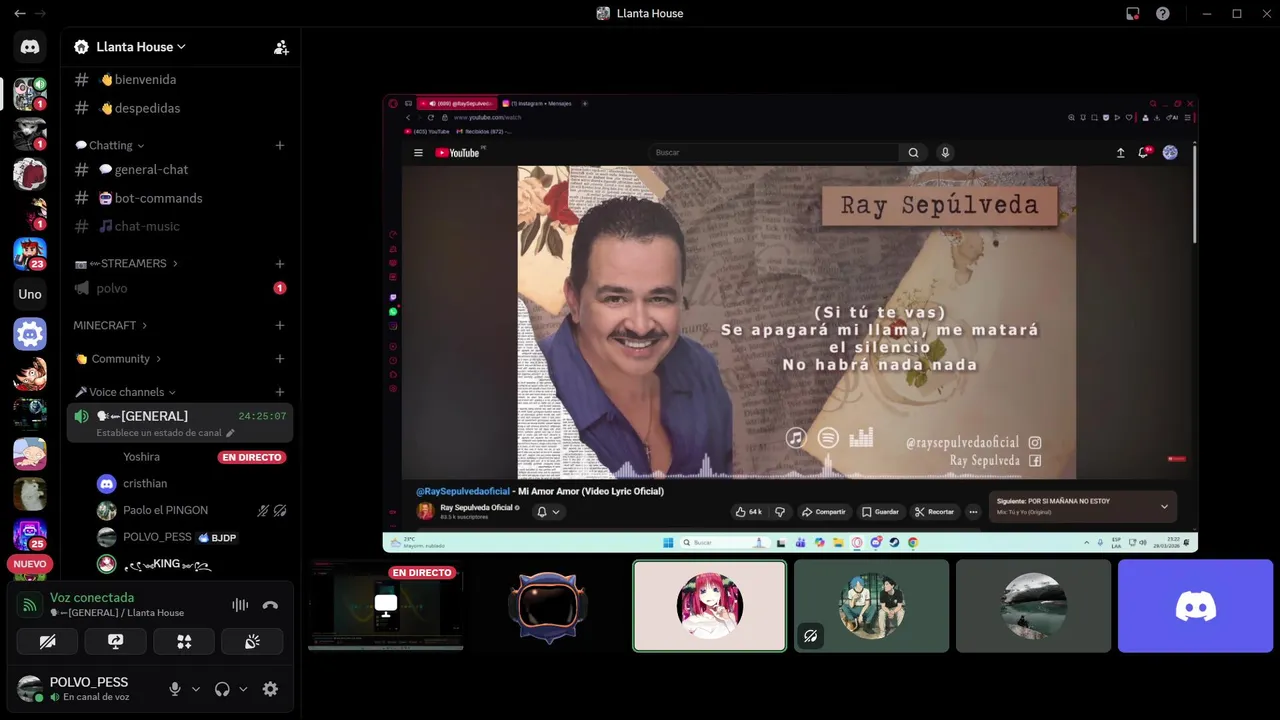Select the blurple Discord logo tile

[x=1195, y=606]
